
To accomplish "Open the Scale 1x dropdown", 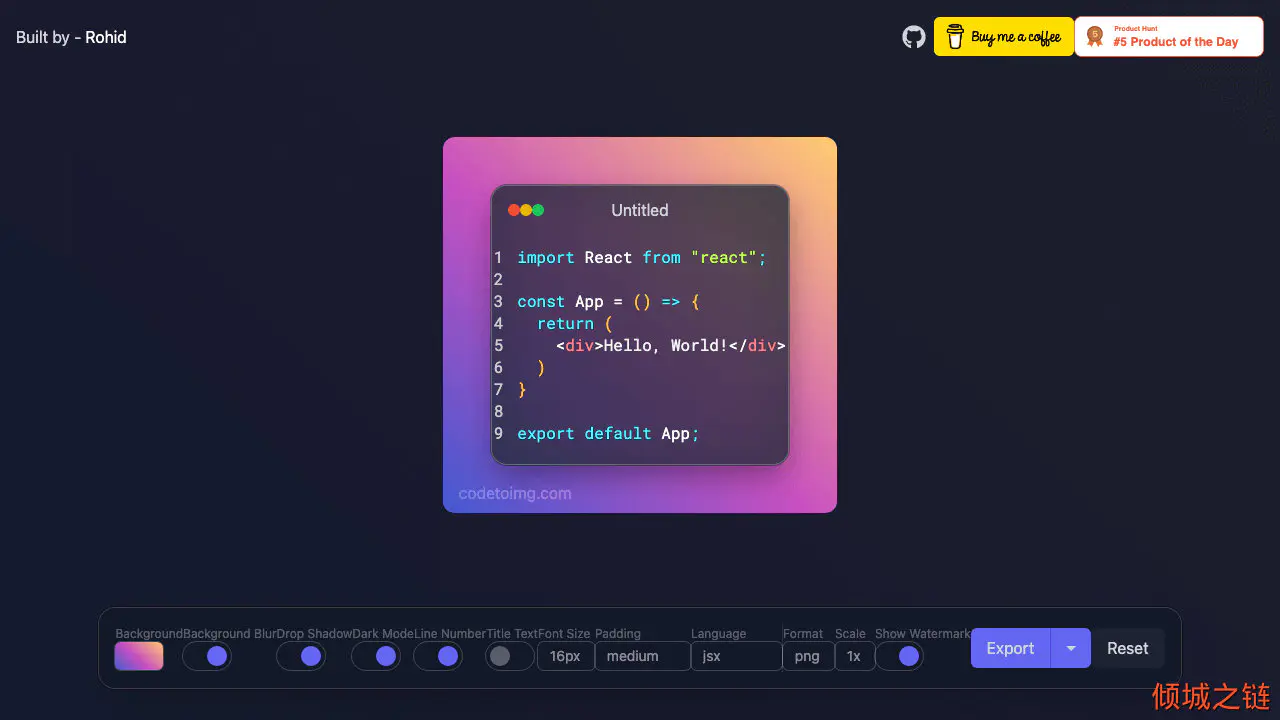I will click(x=854, y=656).
